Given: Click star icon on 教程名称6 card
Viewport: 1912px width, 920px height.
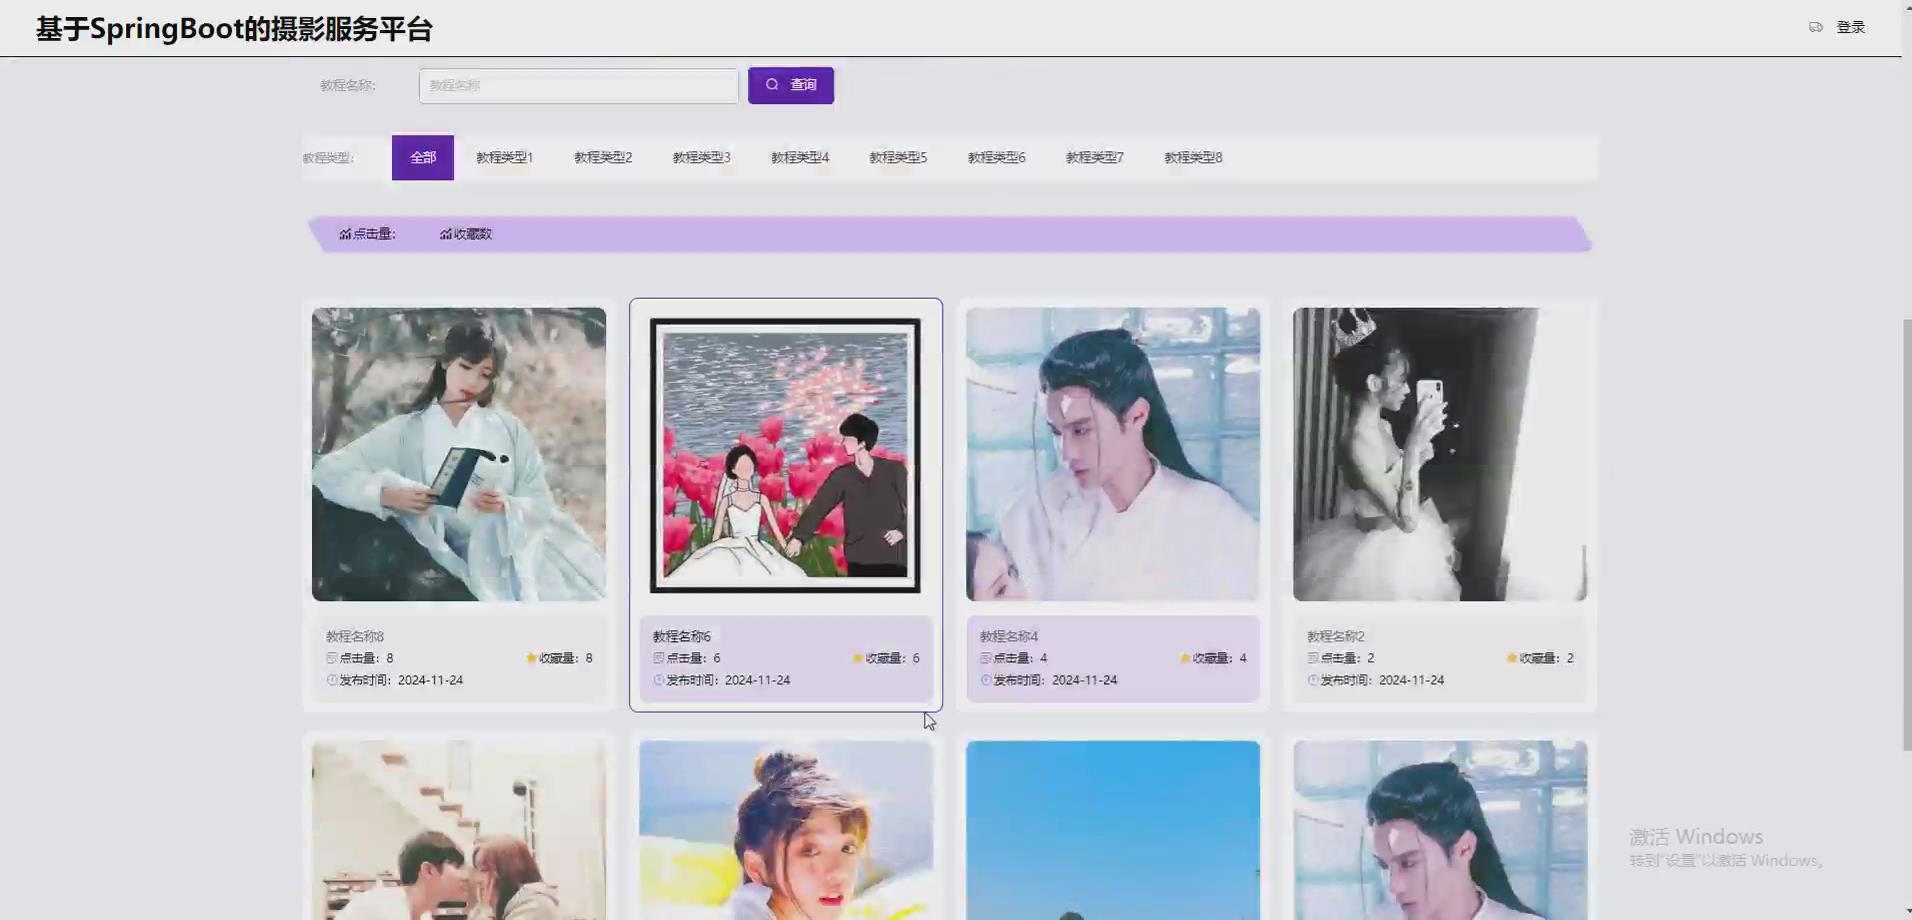Looking at the screenshot, I should (x=858, y=658).
